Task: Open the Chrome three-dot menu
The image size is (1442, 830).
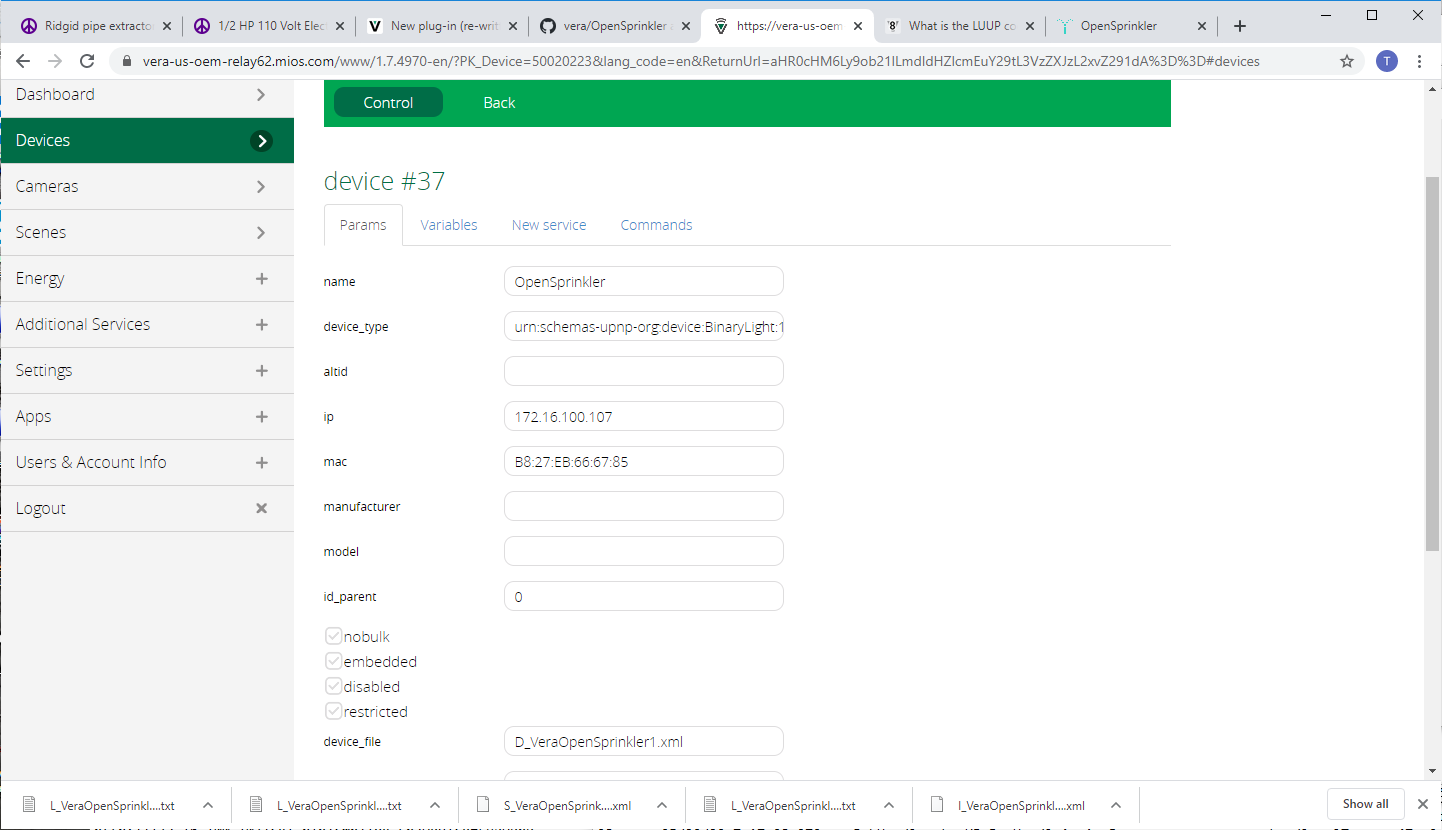Action: [x=1419, y=61]
